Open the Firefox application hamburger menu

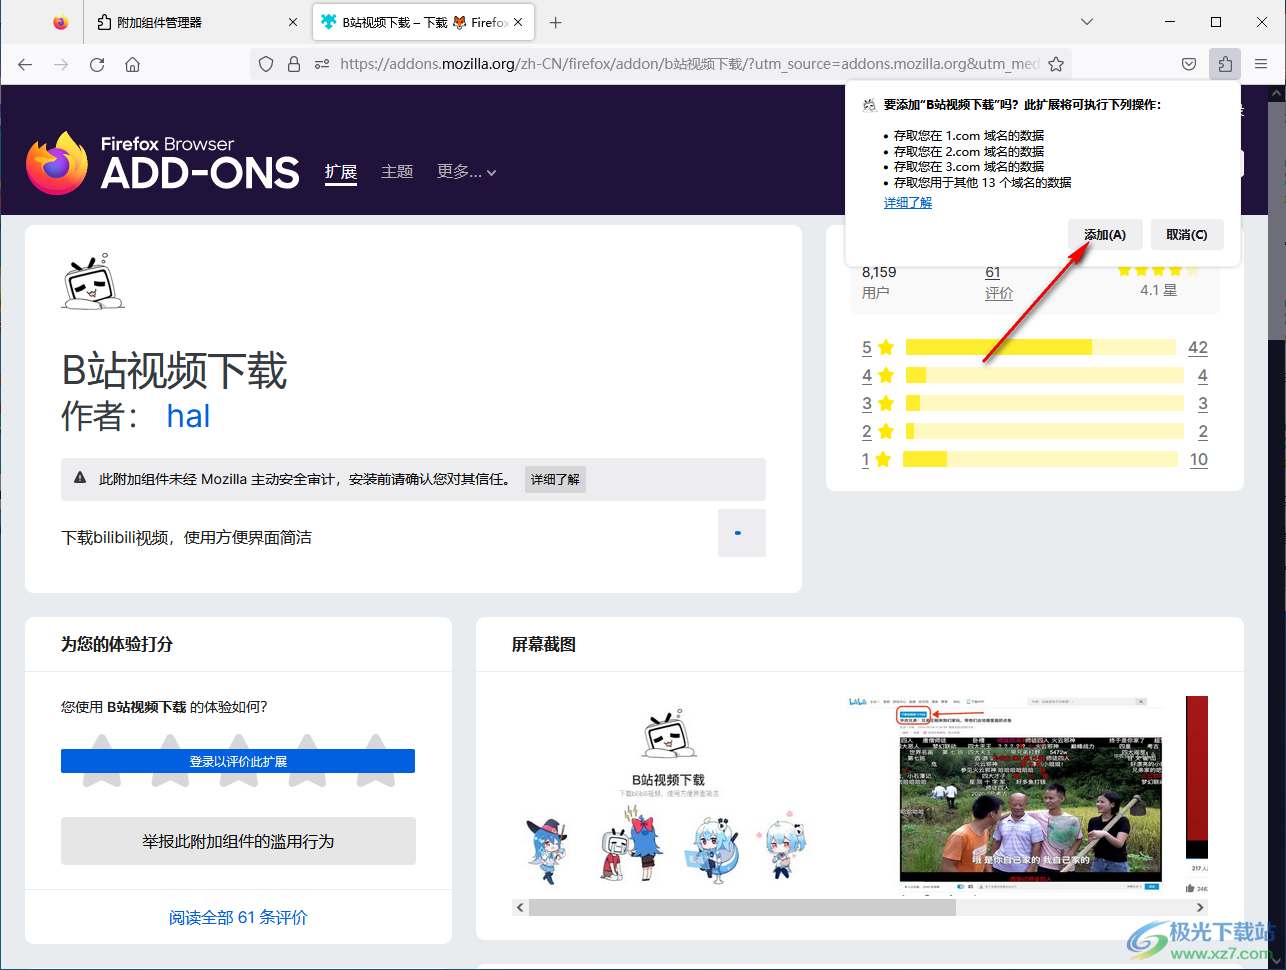[1260, 64]
